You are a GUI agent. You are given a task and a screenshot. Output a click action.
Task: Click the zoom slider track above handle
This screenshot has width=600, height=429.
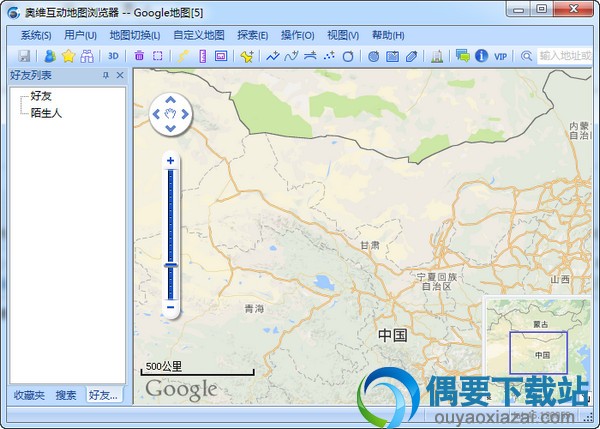(x=171, y=215)
